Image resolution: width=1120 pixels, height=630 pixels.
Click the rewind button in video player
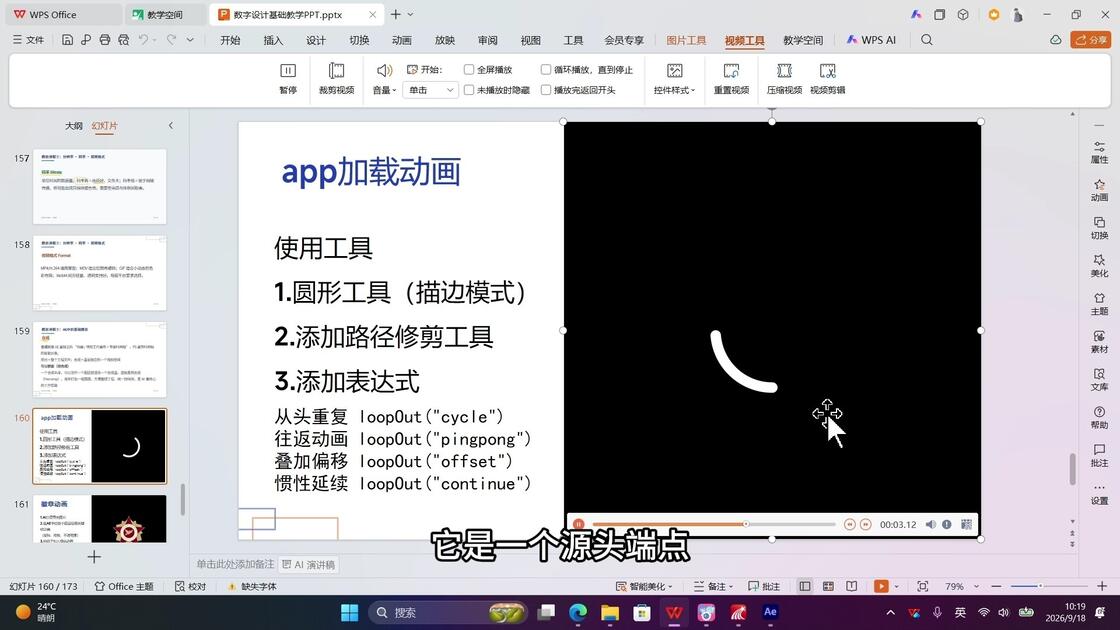849,524
